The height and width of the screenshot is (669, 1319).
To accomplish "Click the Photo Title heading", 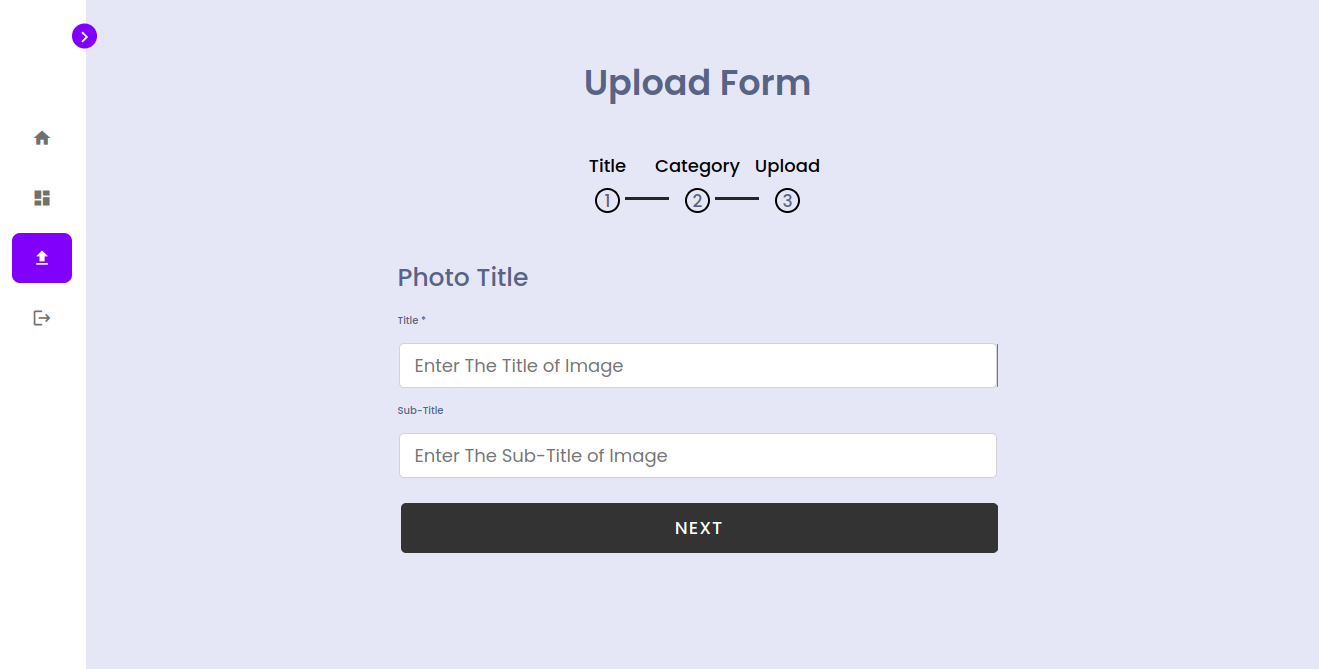I will pyautogui.click(x=462, y=277).
